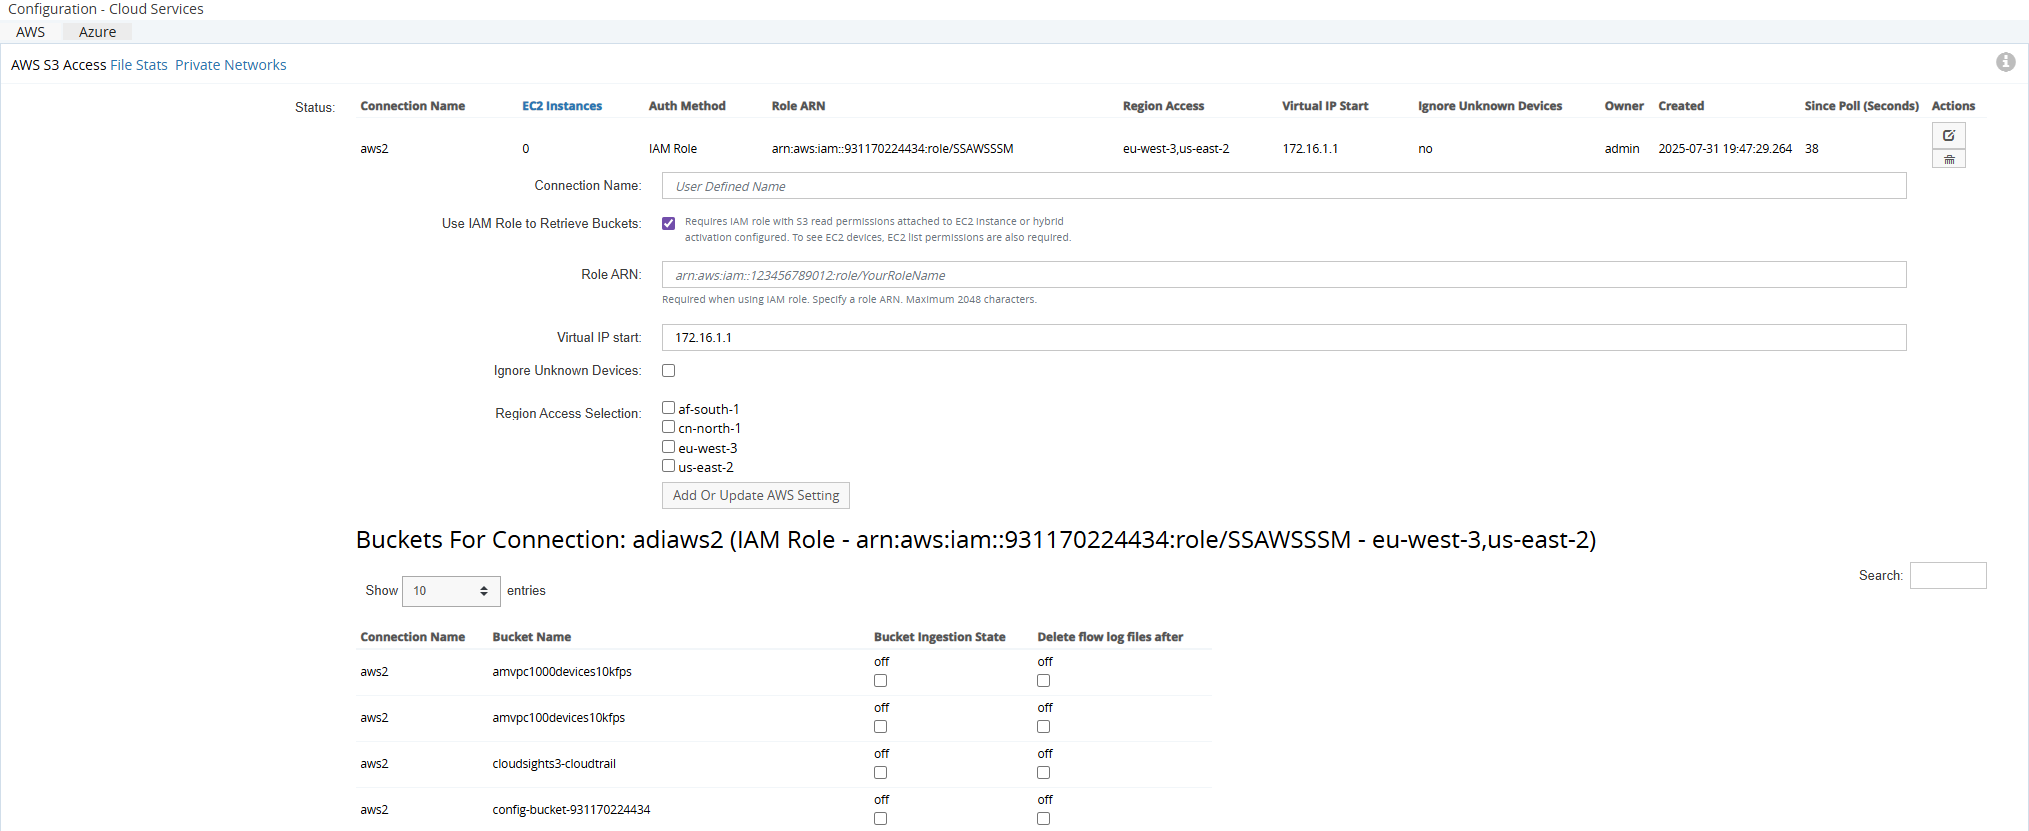Viewport: 2029px width, 831px height.
Task: Click the Role ARN value arn:aws:iam::931170224434:role/SSAWSSSM
Action: click(x=893, y=149)
